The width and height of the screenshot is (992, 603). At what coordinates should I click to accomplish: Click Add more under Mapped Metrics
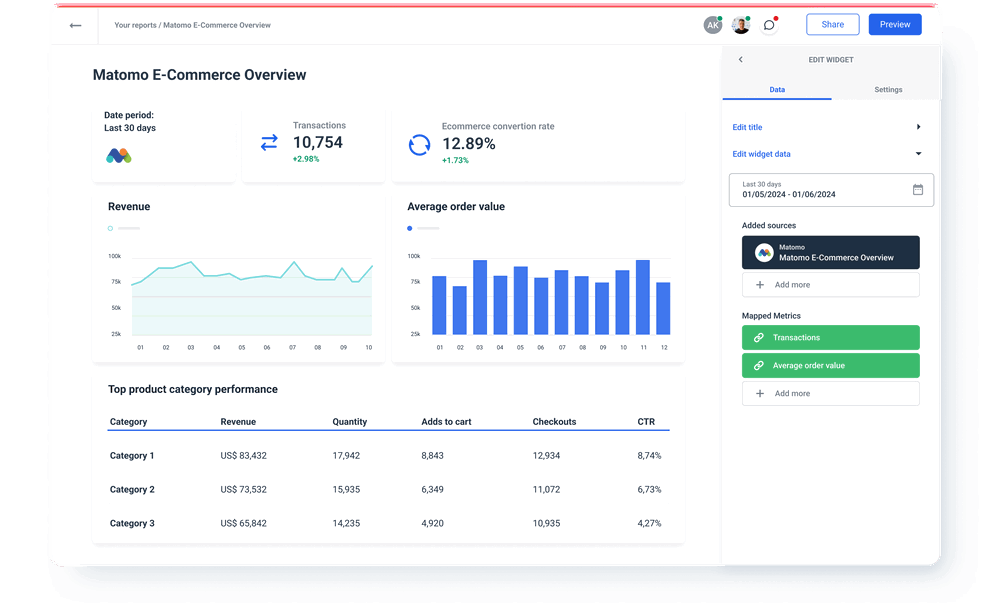830,393
